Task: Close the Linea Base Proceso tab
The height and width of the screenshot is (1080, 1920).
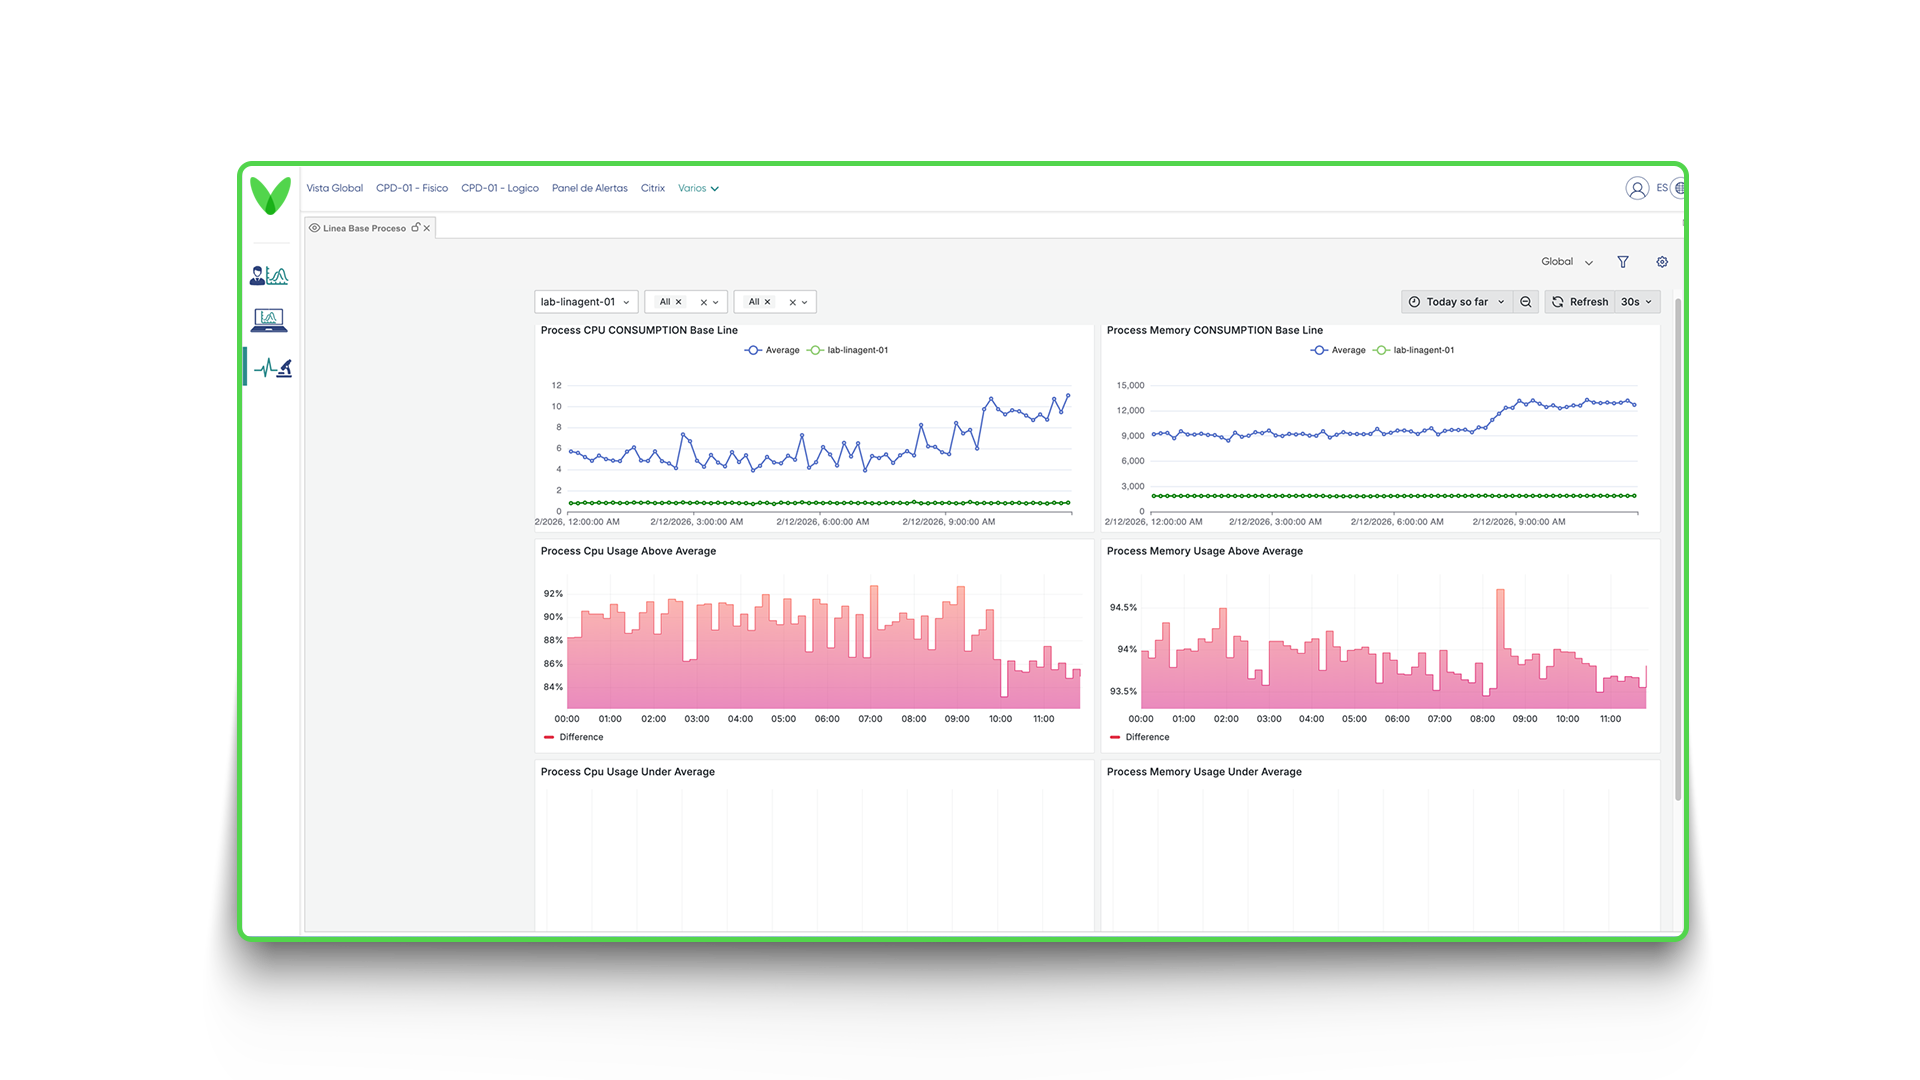Action: coord(427,228)
